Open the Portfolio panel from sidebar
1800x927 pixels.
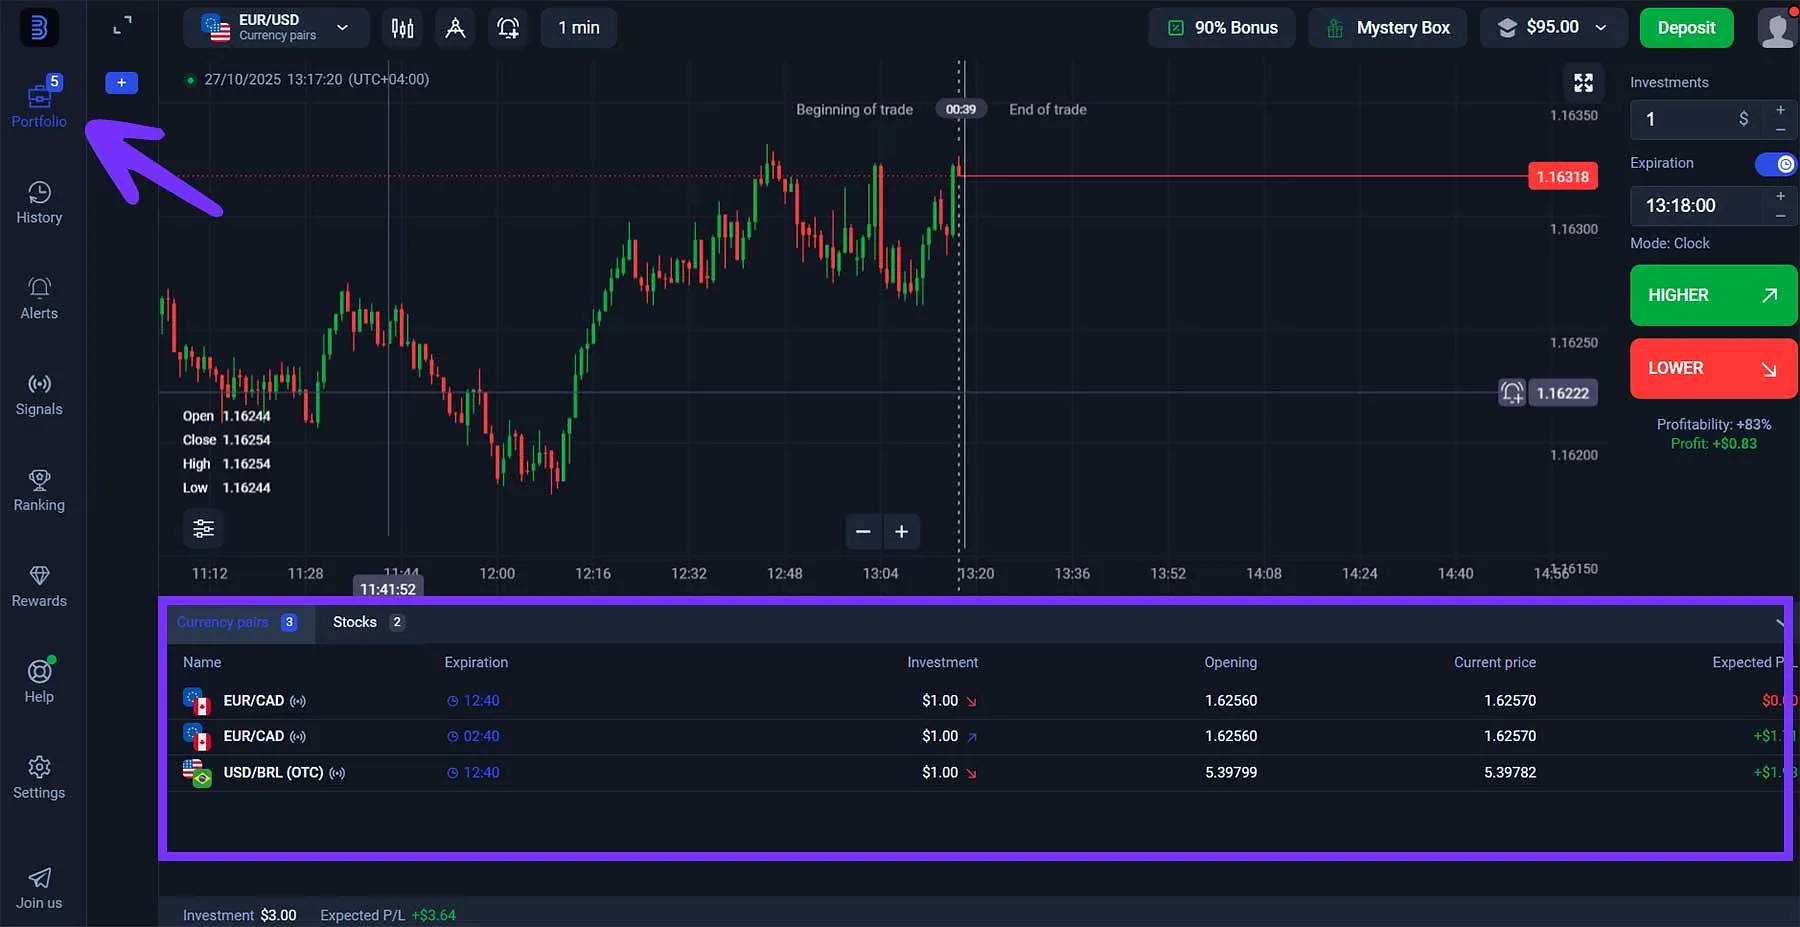pos(39,100)
